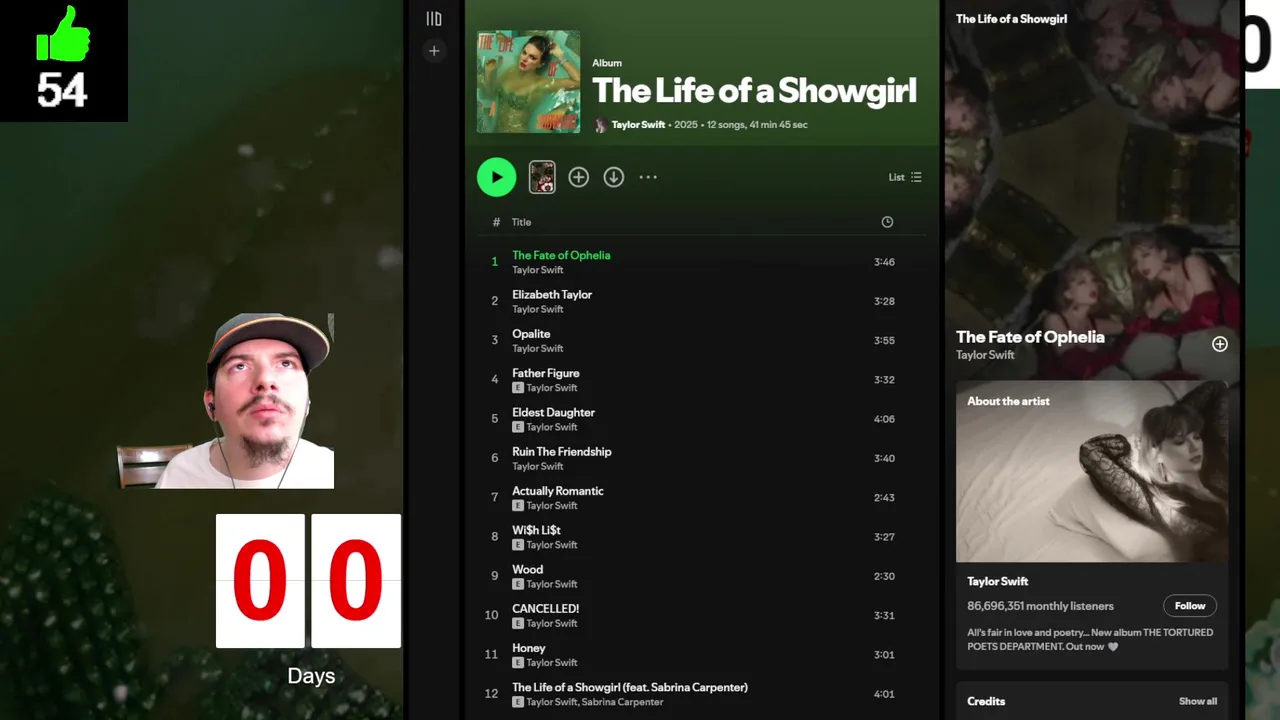Click Taylor Swift under now playing title
This screenshot has height=720, width=1280.
point(985,355)
